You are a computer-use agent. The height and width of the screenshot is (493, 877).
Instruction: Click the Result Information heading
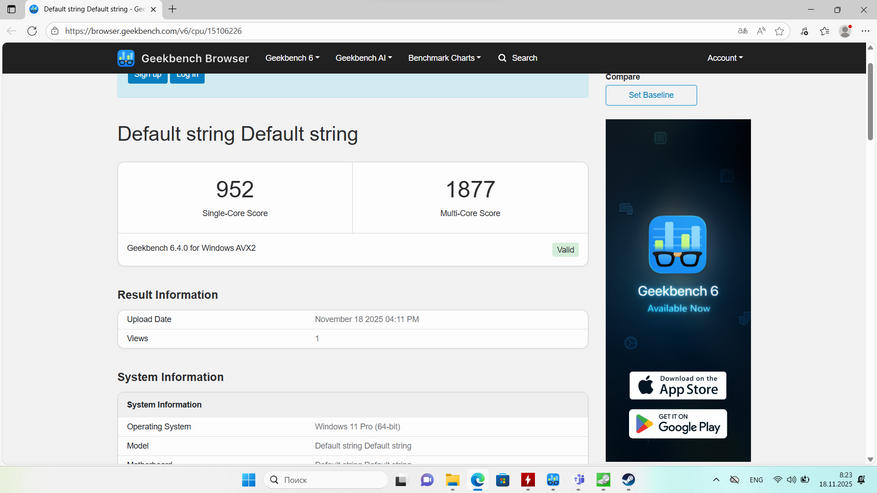[x=168, y=295]
